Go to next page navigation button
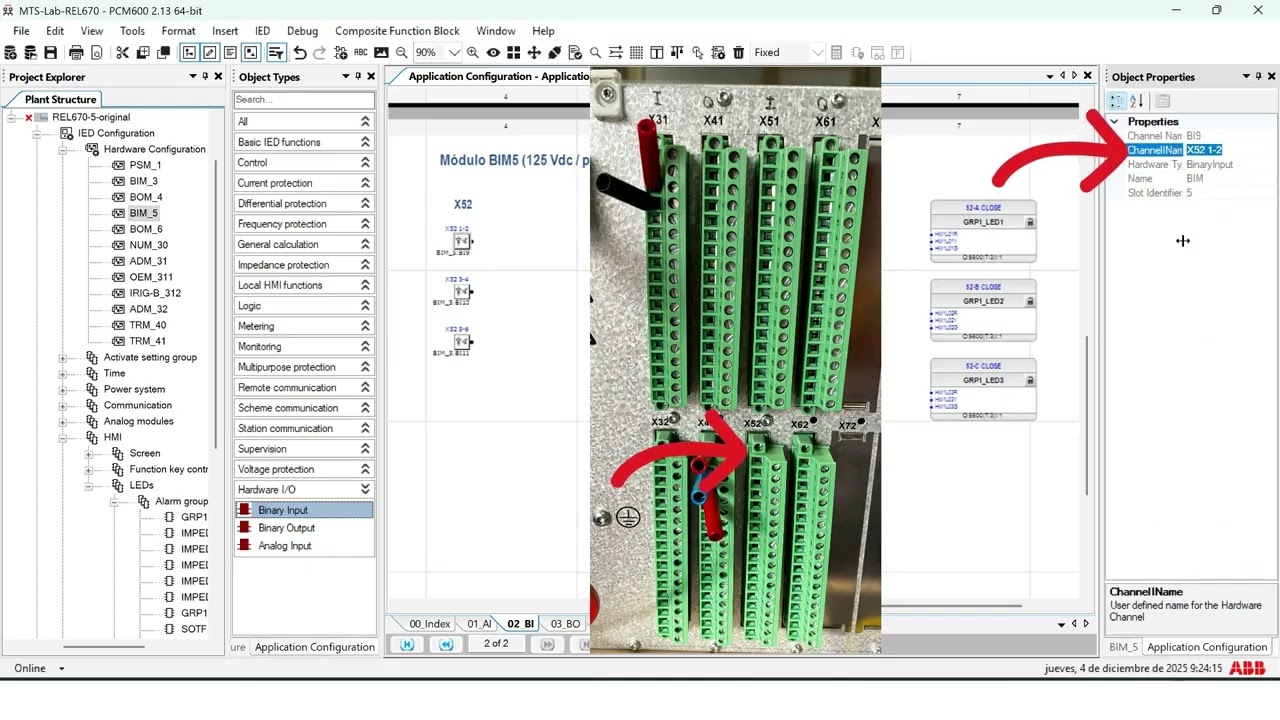The height and width of the screenshot is (720, 1280). (x=547, y=645)
